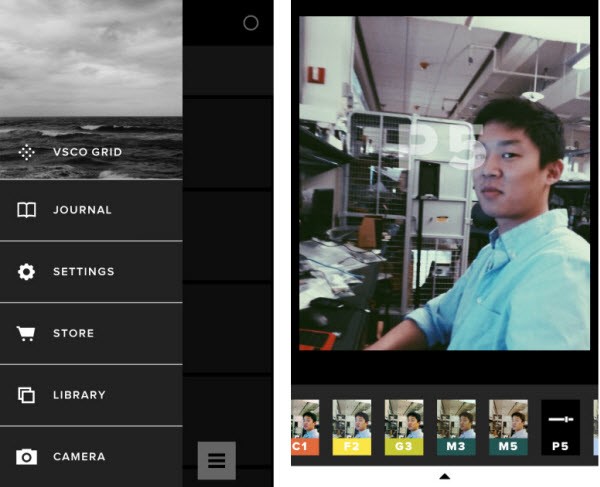Click the Camera icon in the sidebar
This screenshot has height=487, width=600.
pos(27,457)
